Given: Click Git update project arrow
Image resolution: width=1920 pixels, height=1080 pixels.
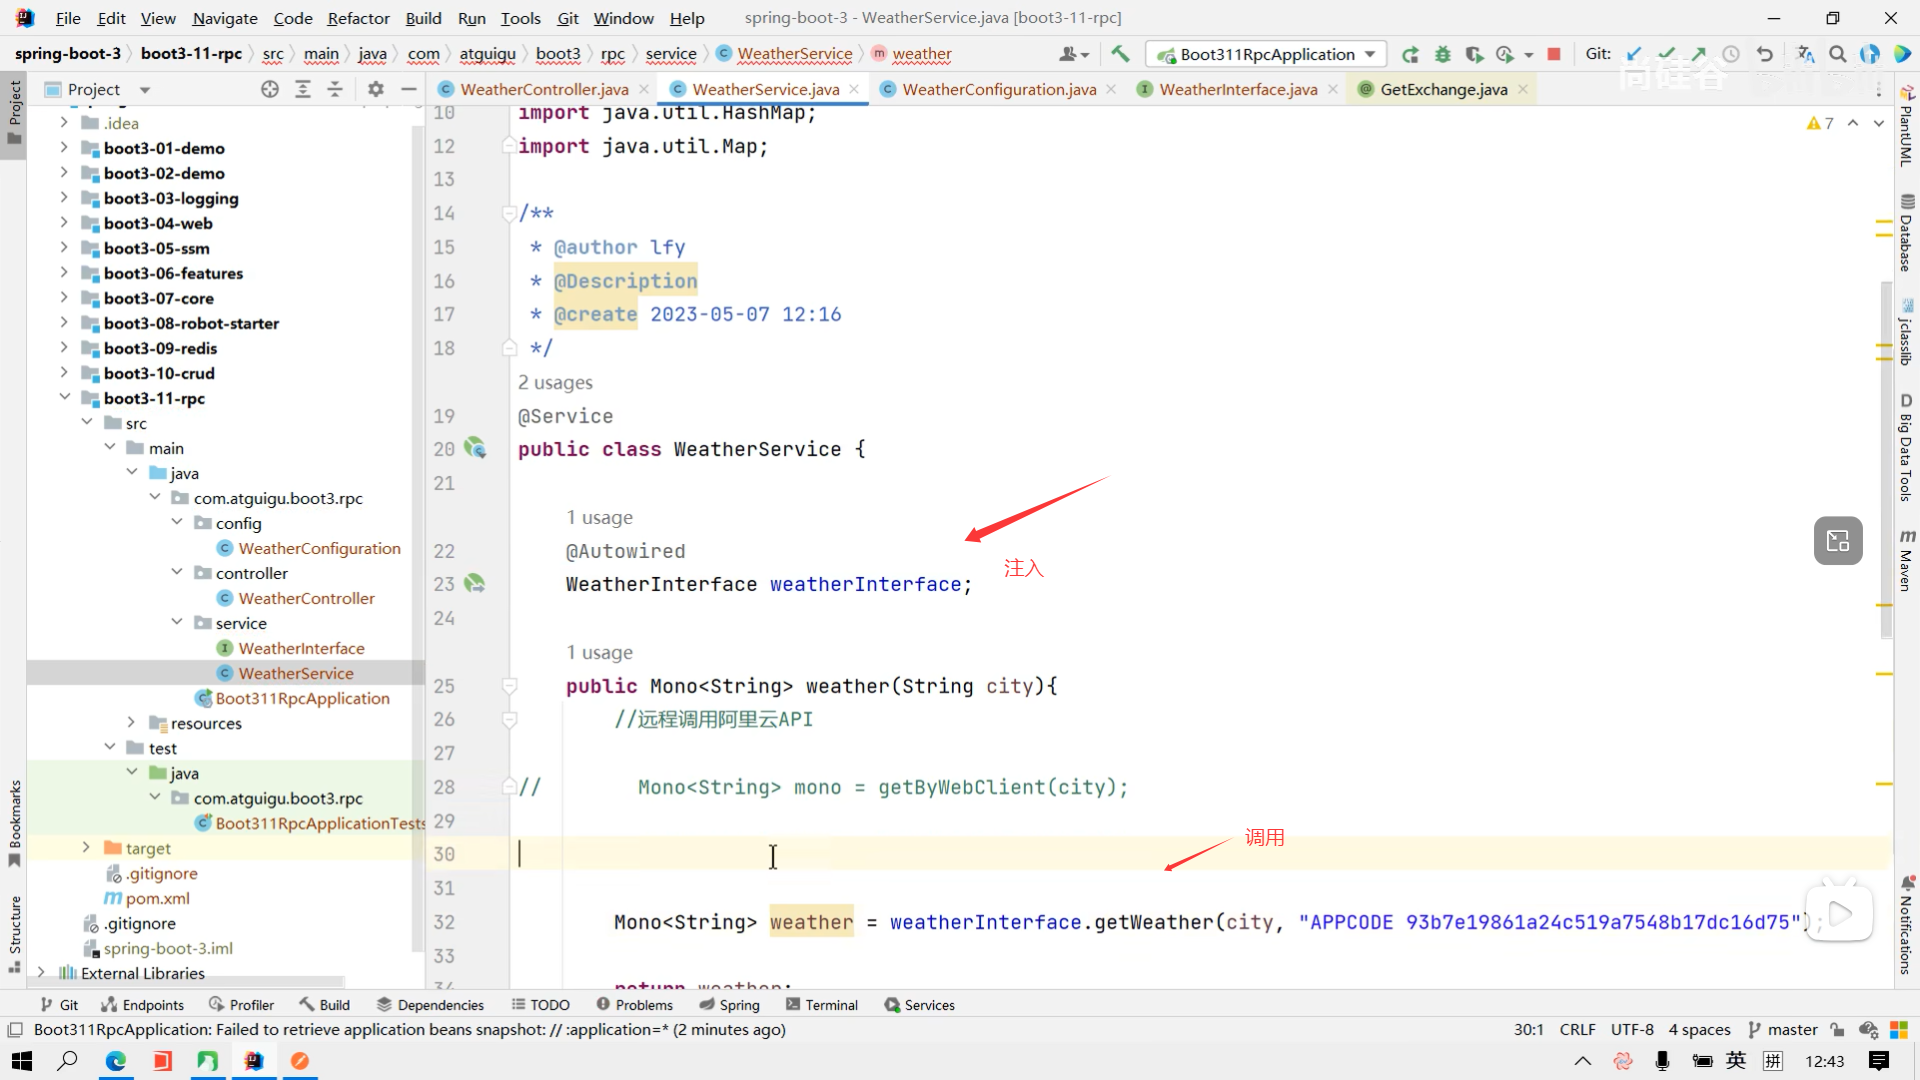Looking at the screenshot, I should pos(1634,54).
